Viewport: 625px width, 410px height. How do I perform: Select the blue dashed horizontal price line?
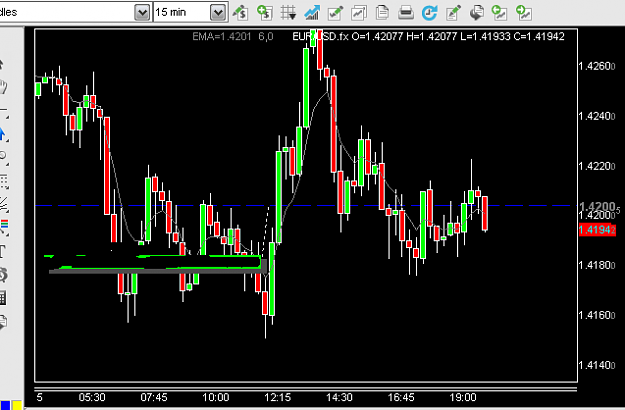click(305, 206)
